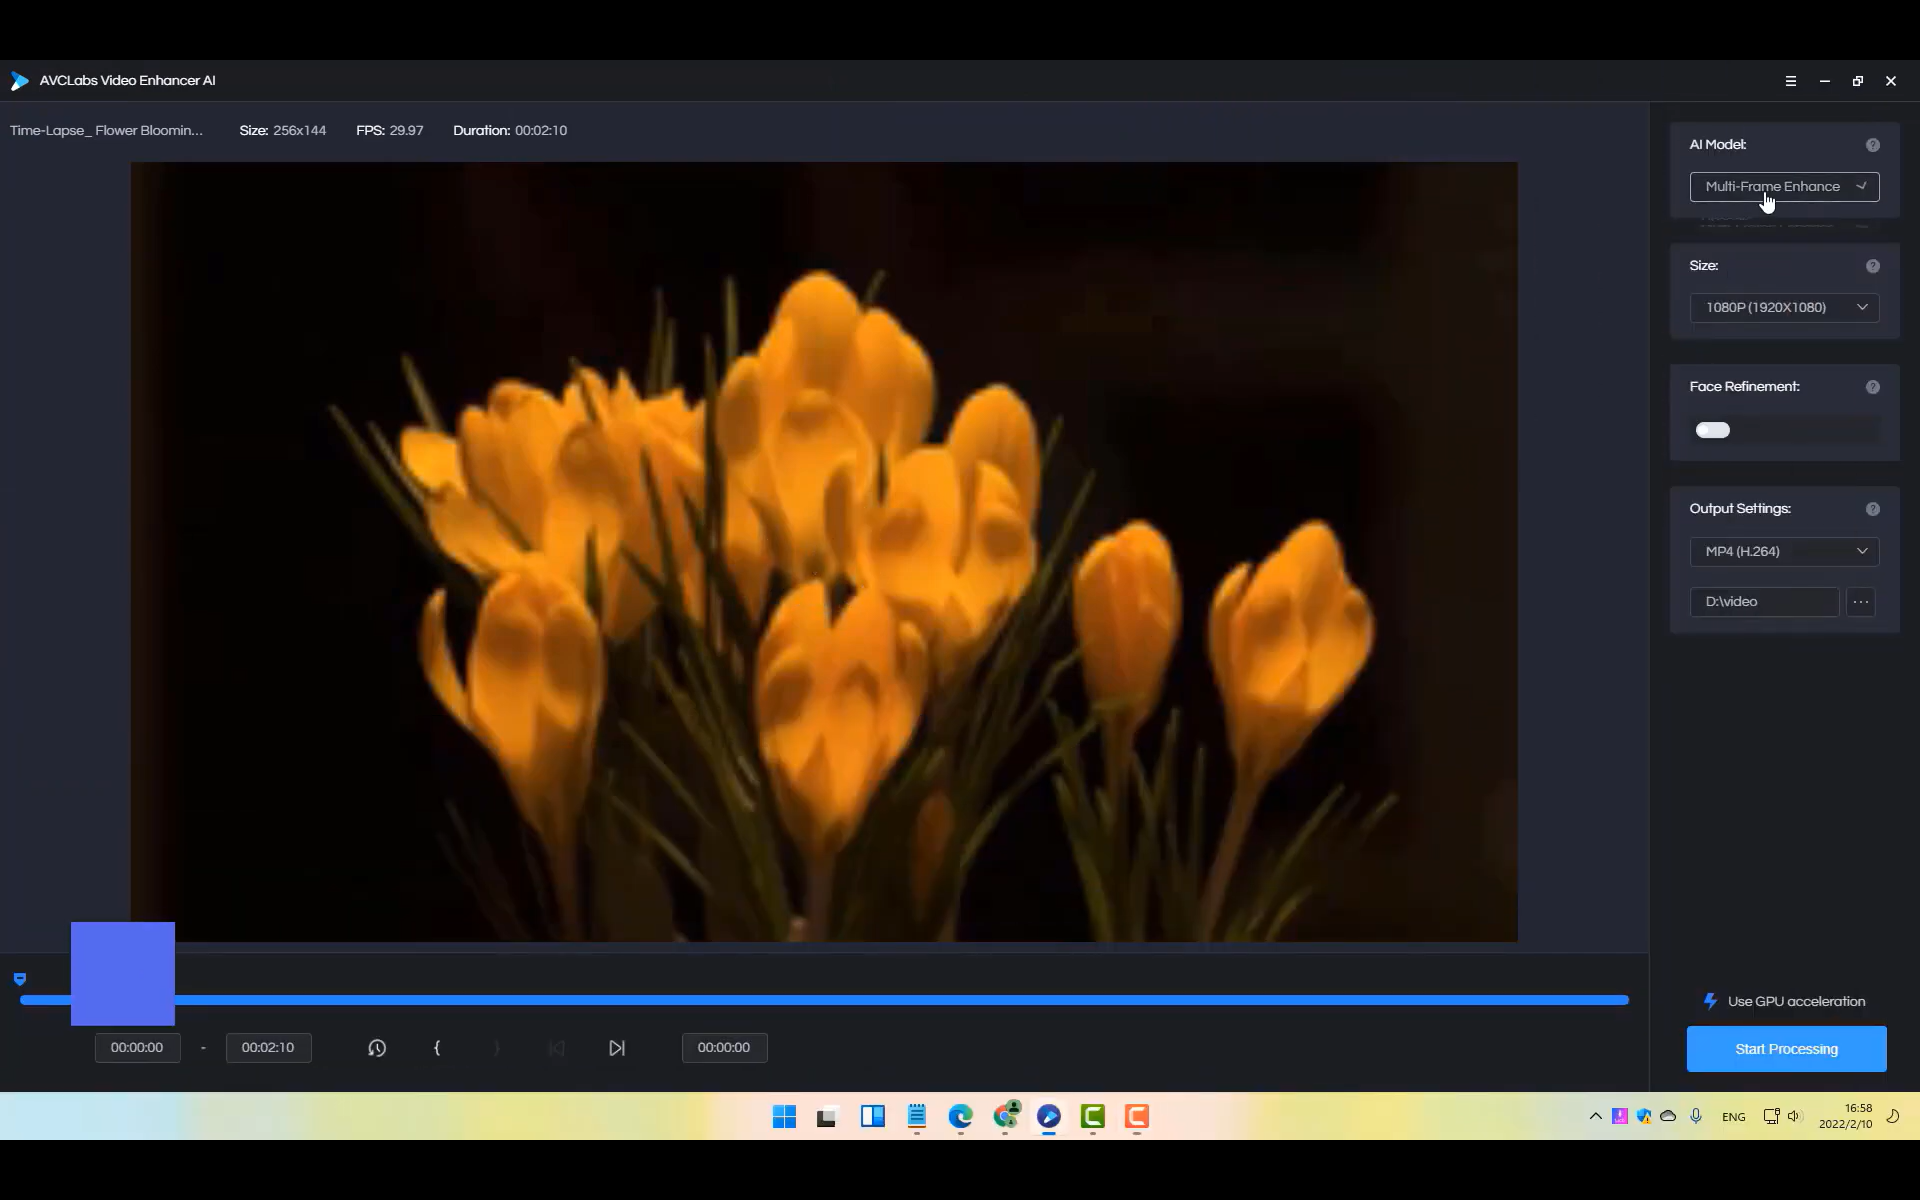1920x1200 pixels.
Task: Click the Size: 256x144 text
Action: pos(283,131)
